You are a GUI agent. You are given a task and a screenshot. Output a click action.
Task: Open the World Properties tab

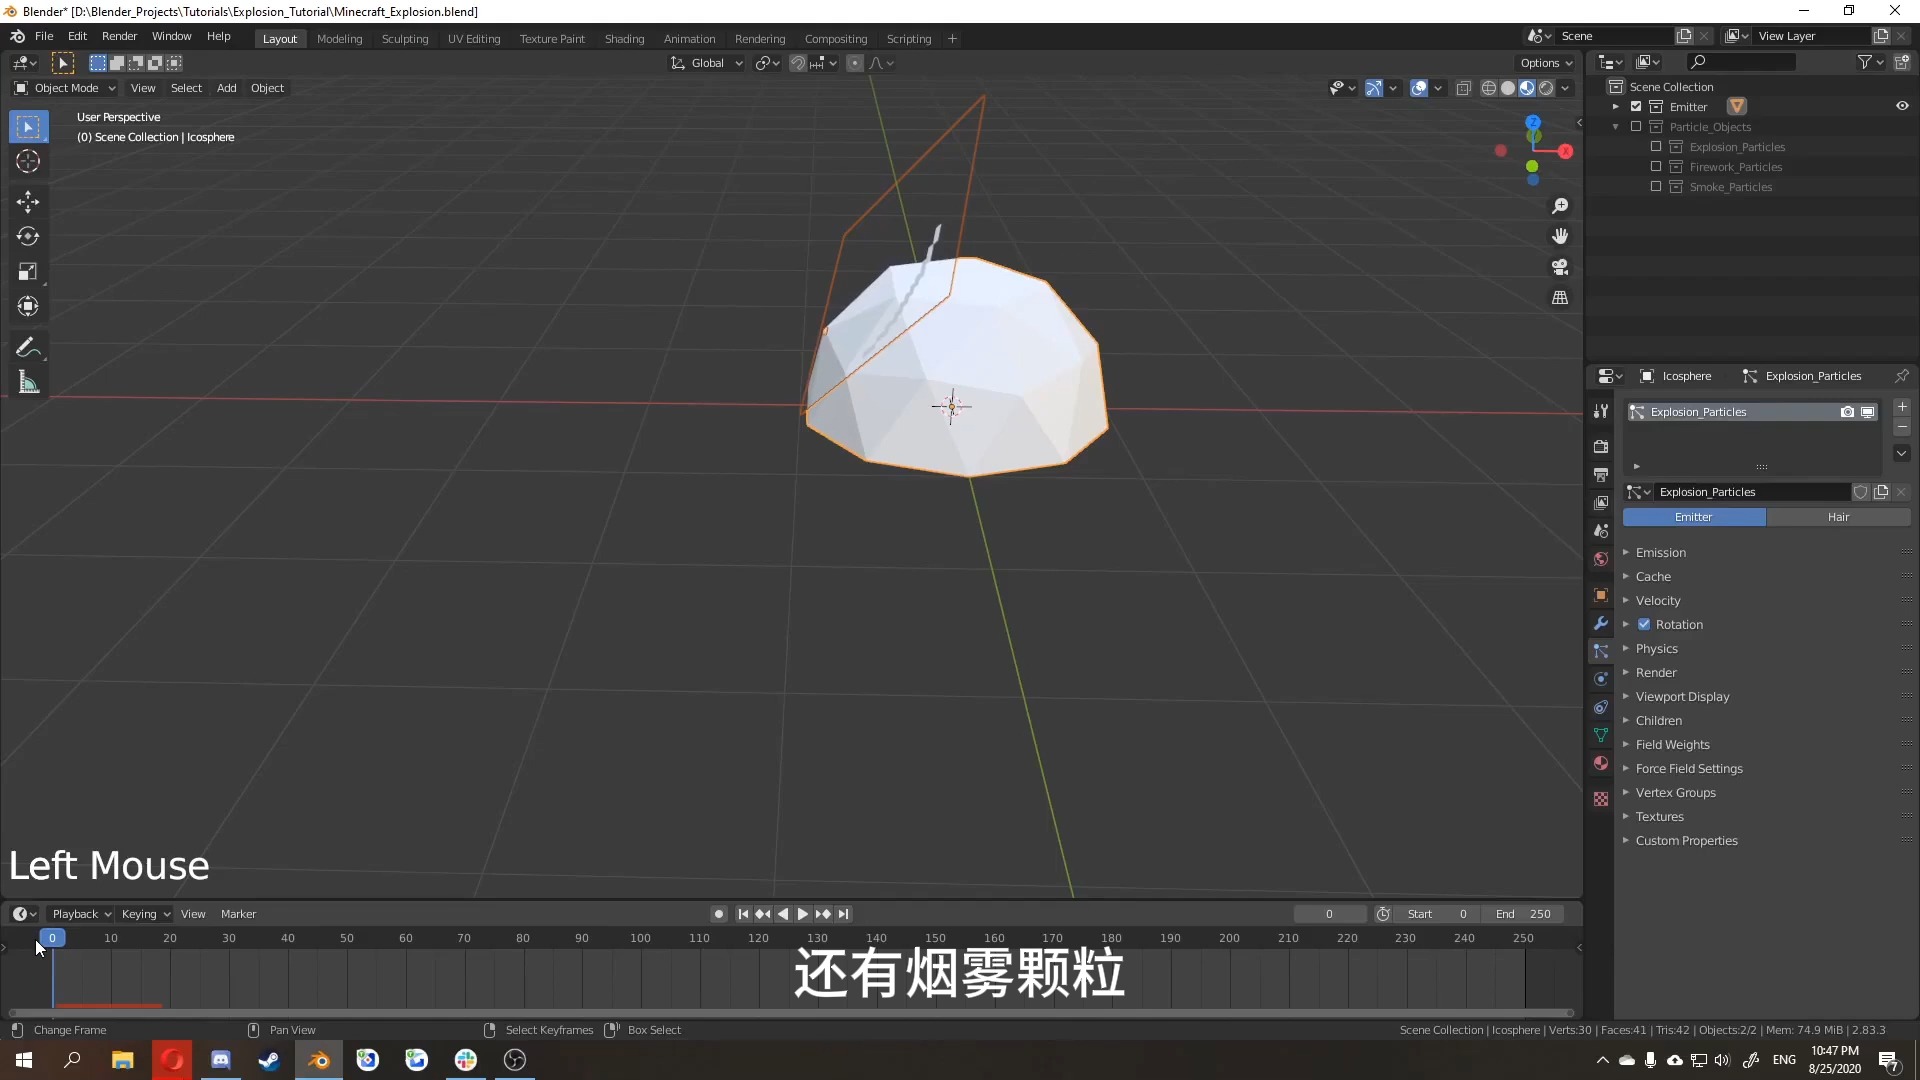point(1601,560)
